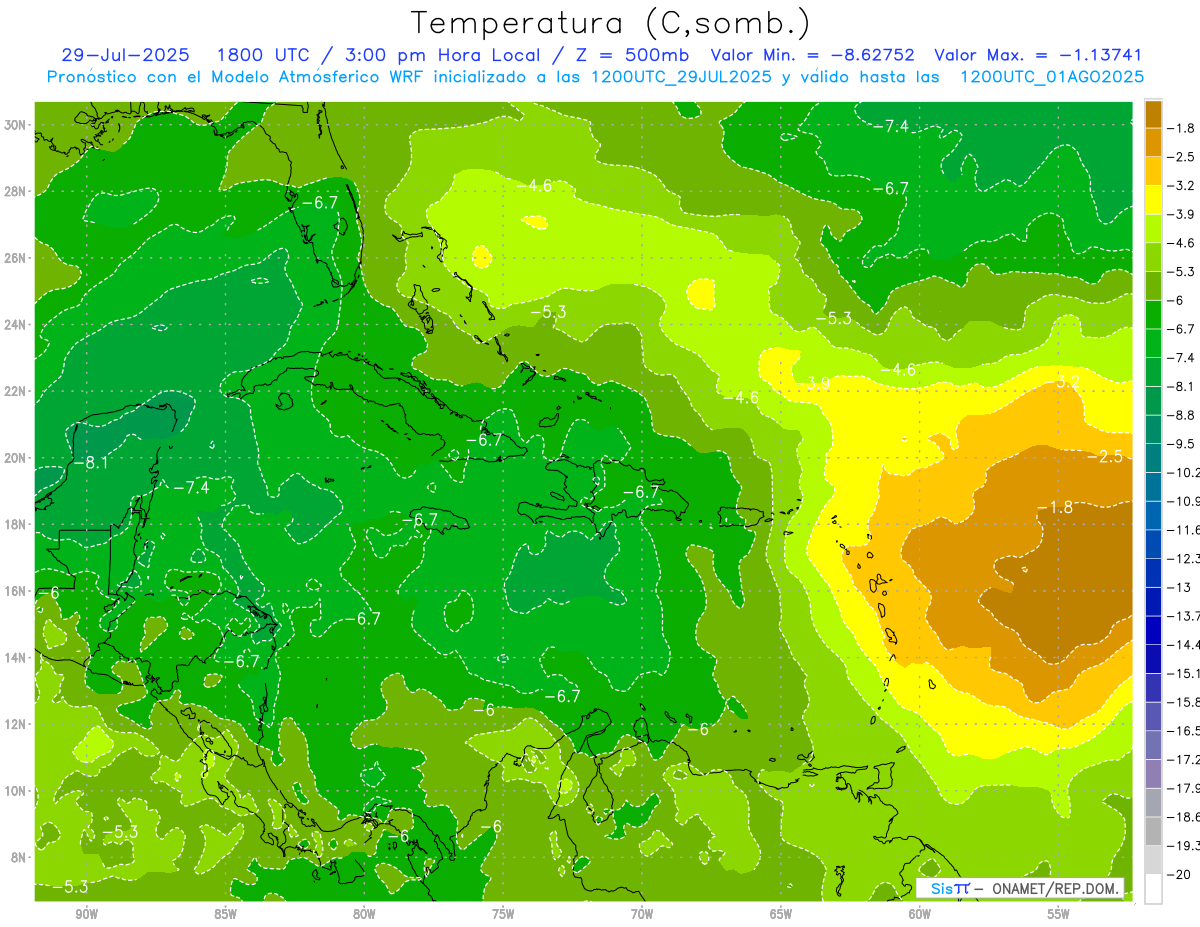
Task: Click the SisTT ONAMET/REP.DOM. logo box
Action: point(1021,888)
